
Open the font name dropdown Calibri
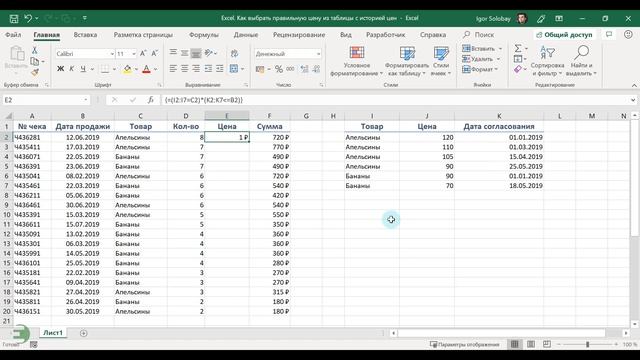pos(112,54)
